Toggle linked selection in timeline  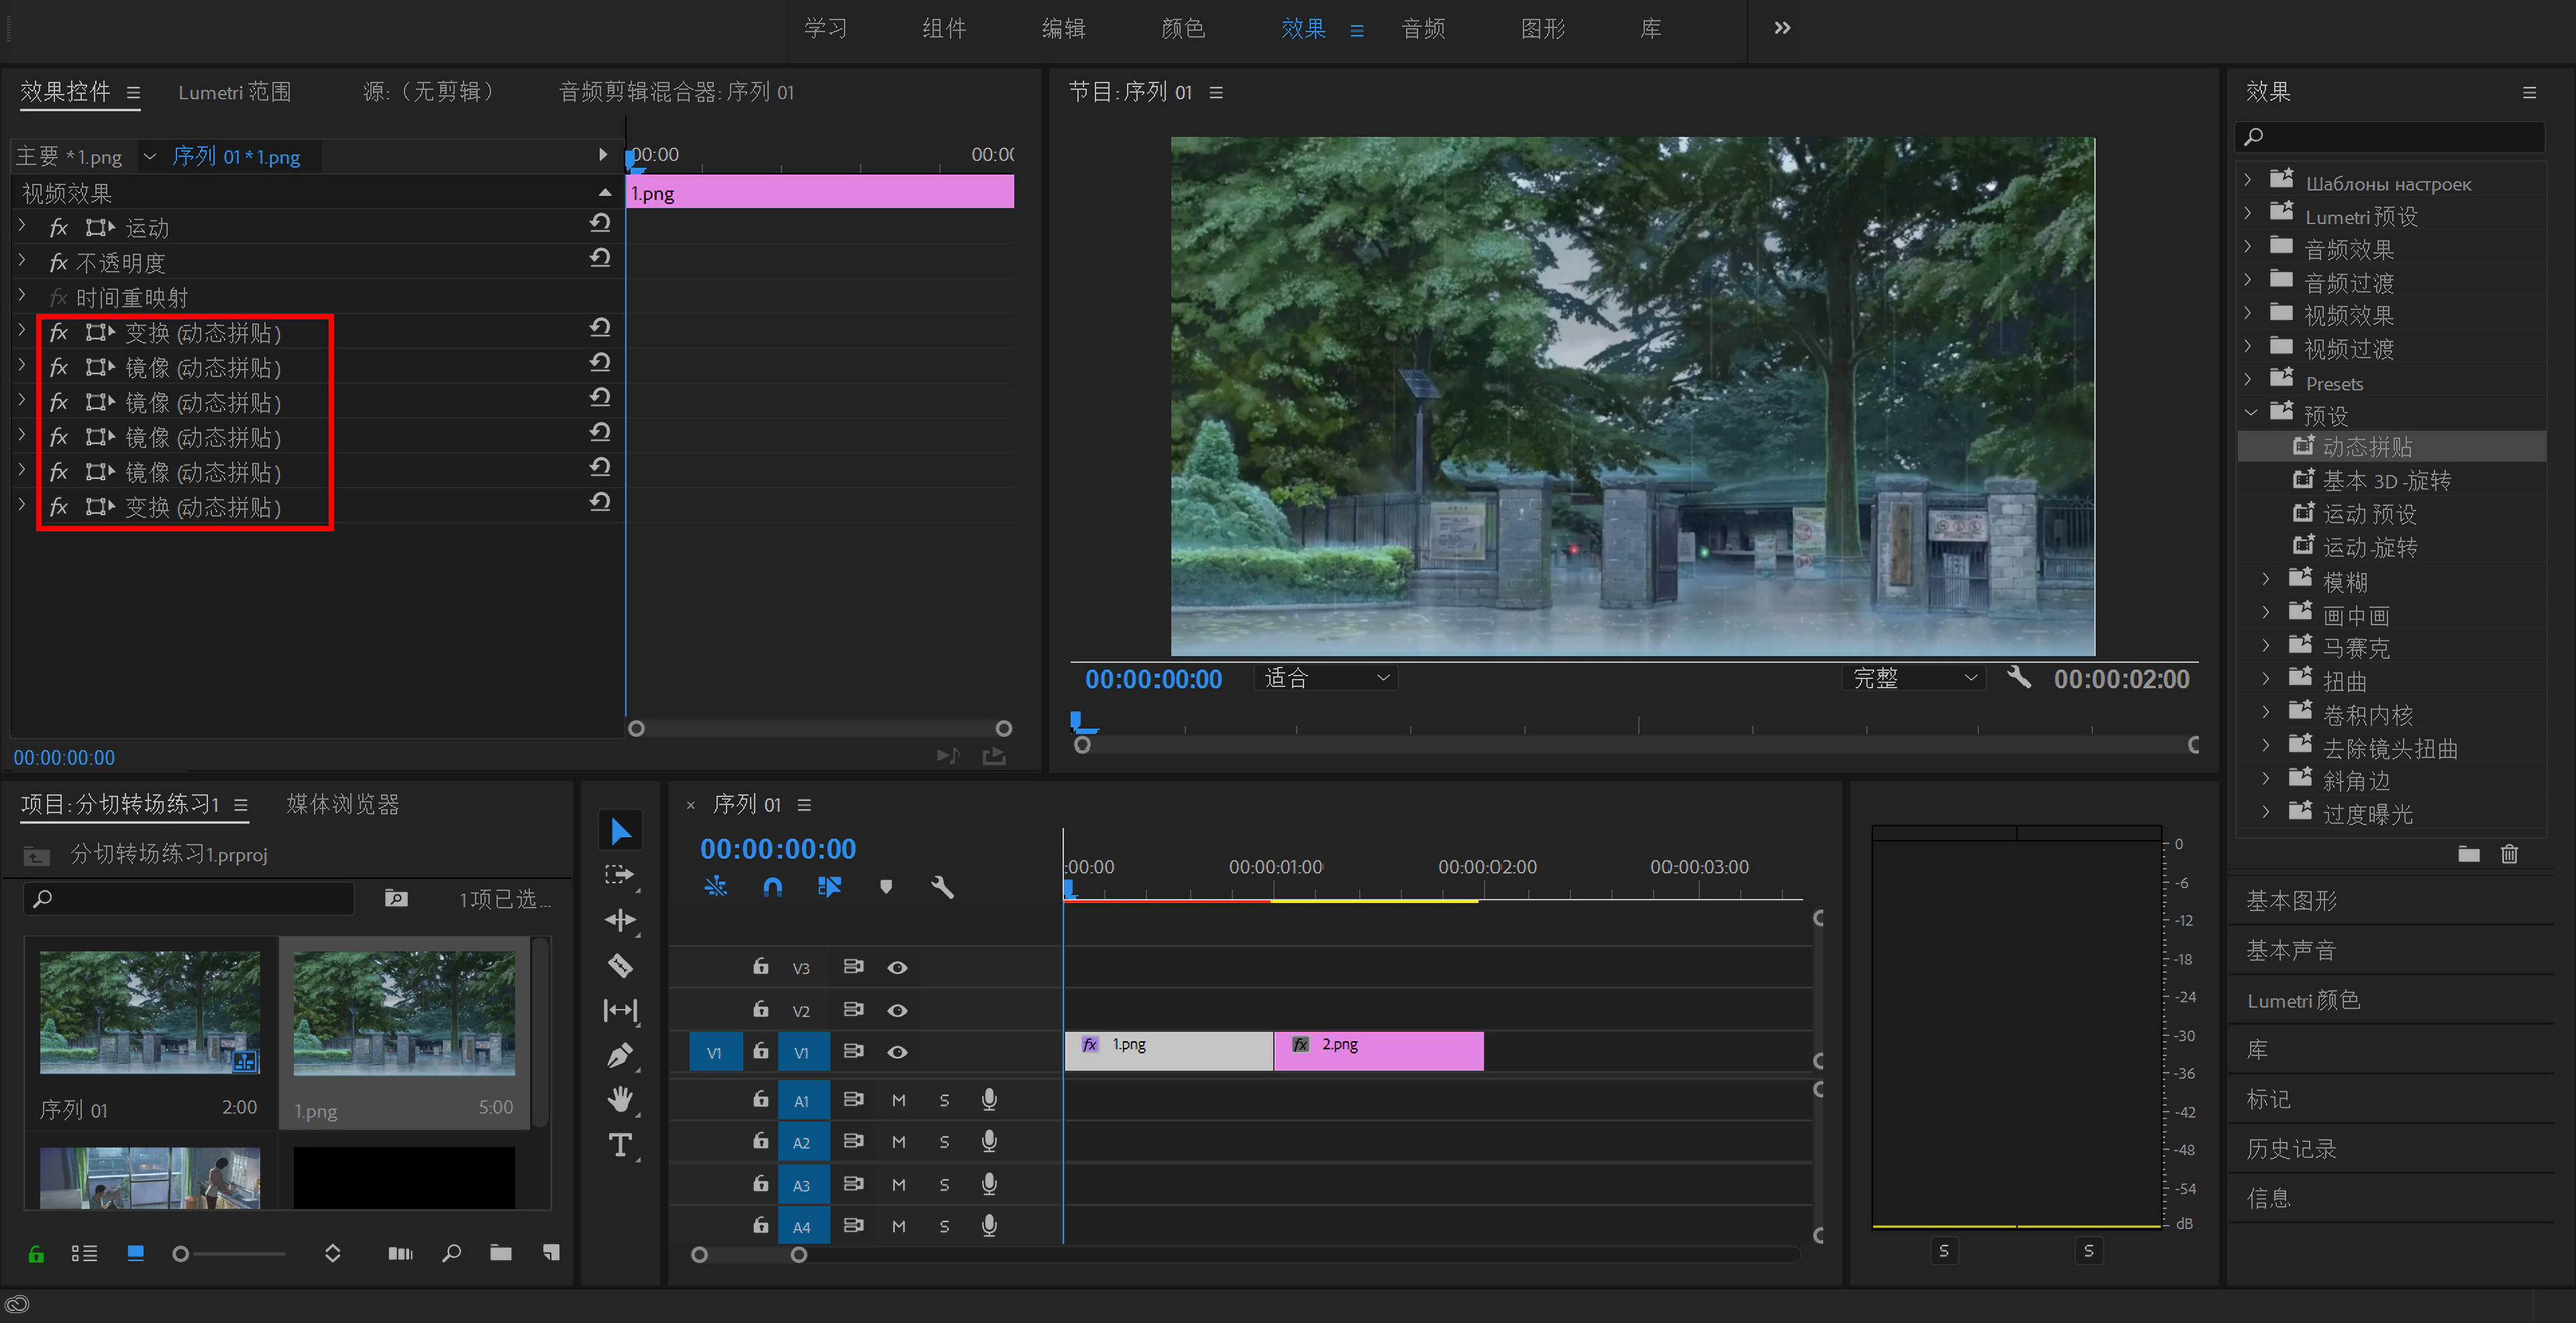point(829,886)
